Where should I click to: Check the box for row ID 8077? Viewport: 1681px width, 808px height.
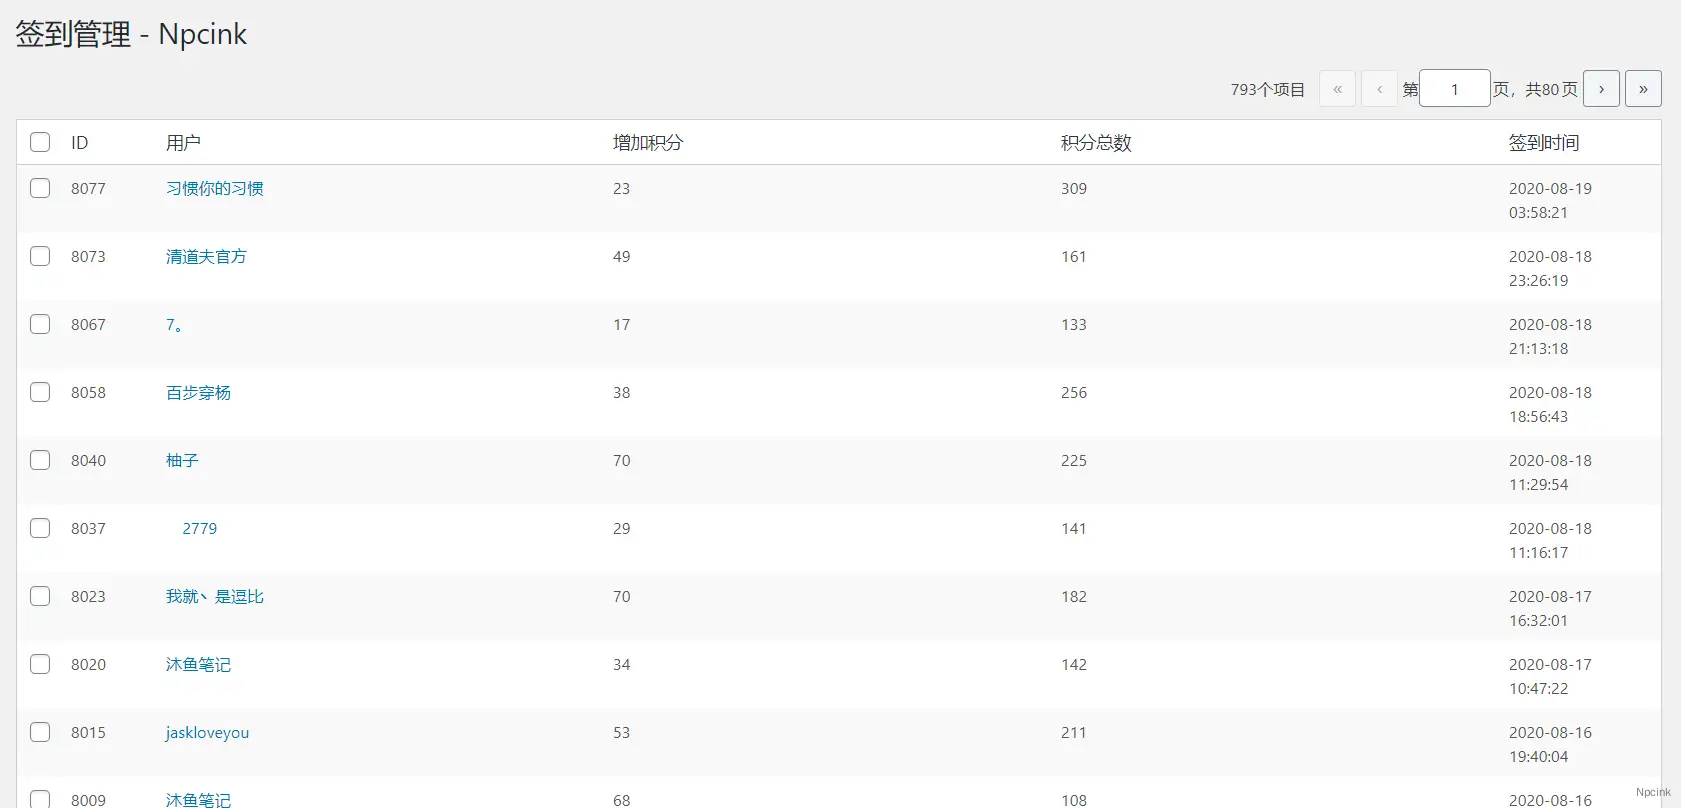click(x=40, y=188)
